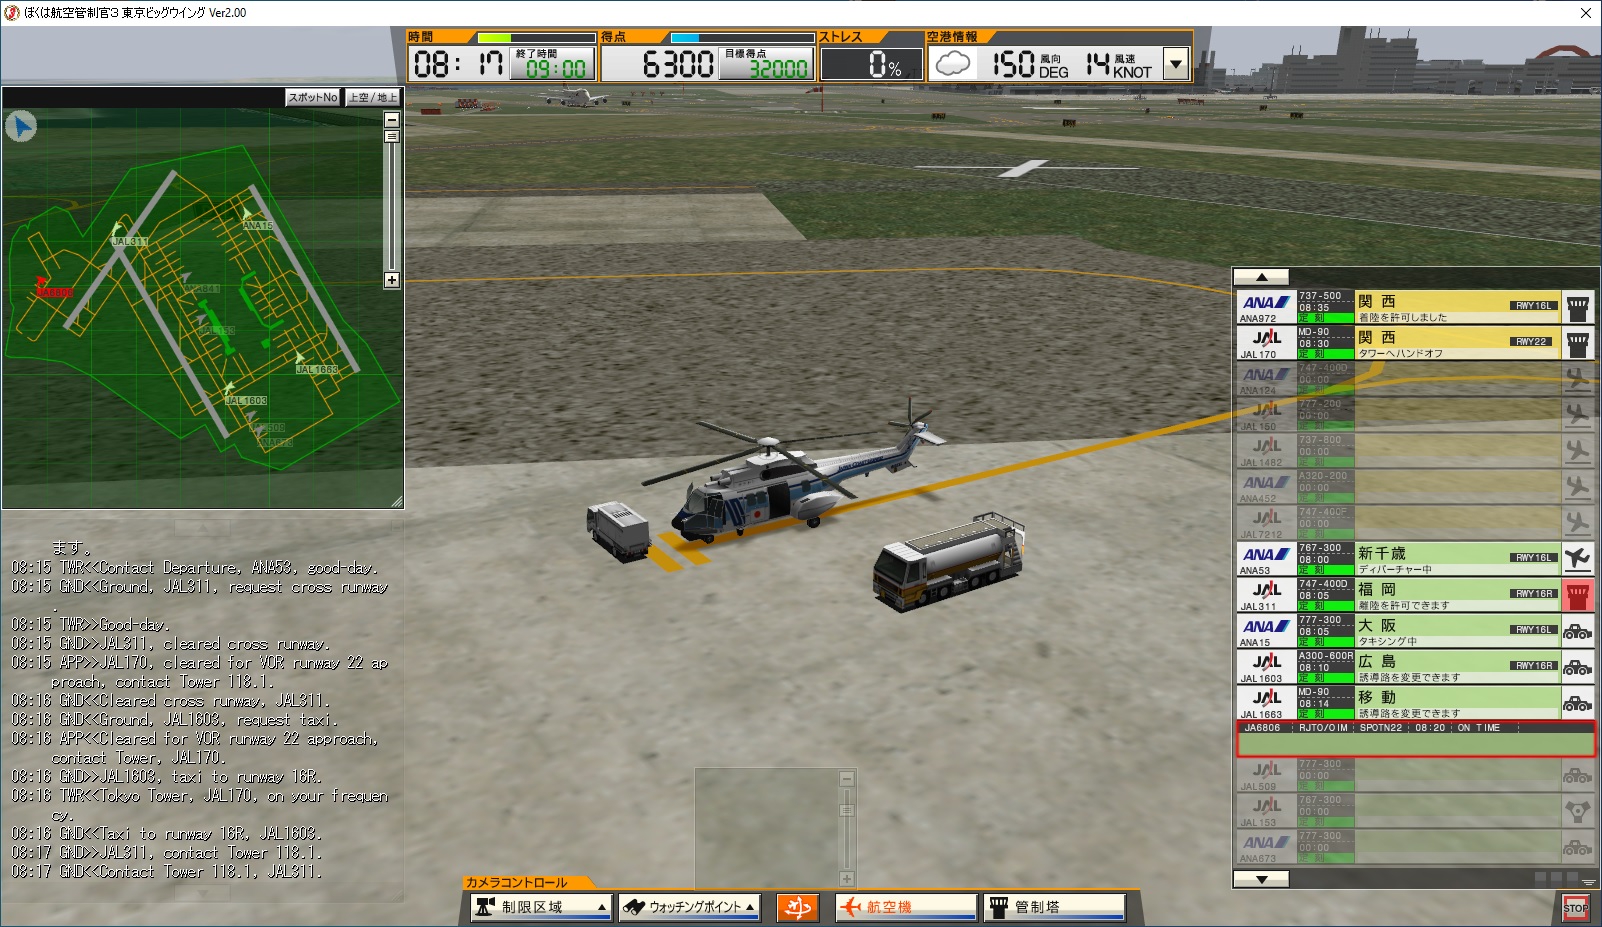Toggle the 上空/地上 air/ground radar view
The image size is (1602, 927).
point(373,97)
